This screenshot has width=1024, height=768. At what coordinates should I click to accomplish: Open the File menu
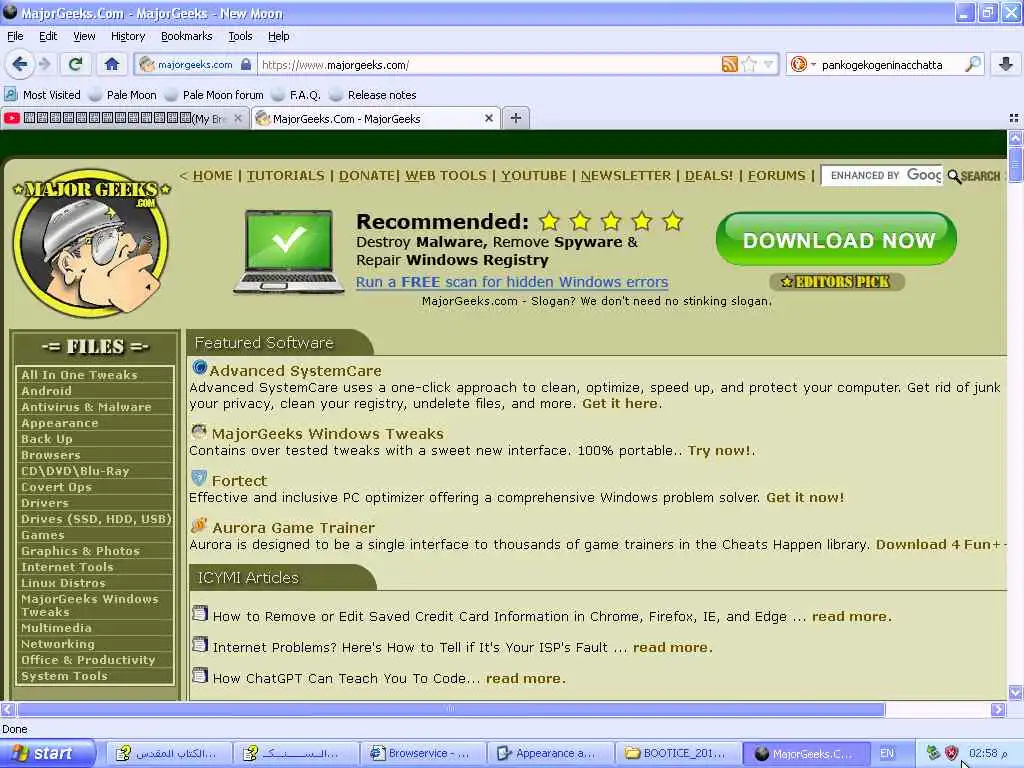coord(15,36)
